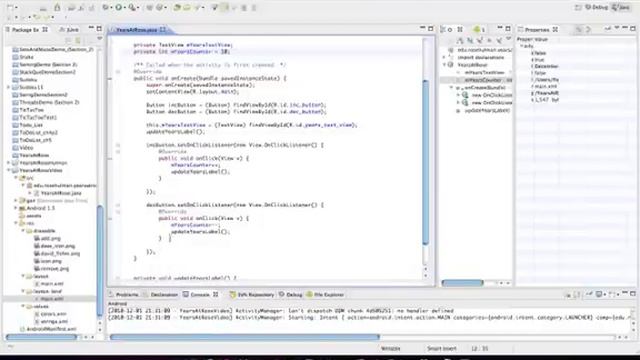
Task: Minimize the editor area
Action: click(422, 29)
